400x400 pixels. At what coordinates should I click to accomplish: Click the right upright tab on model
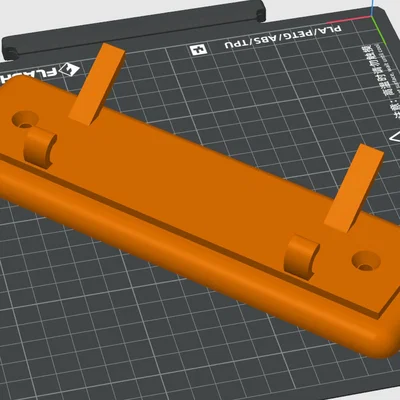tap(354, 188)
